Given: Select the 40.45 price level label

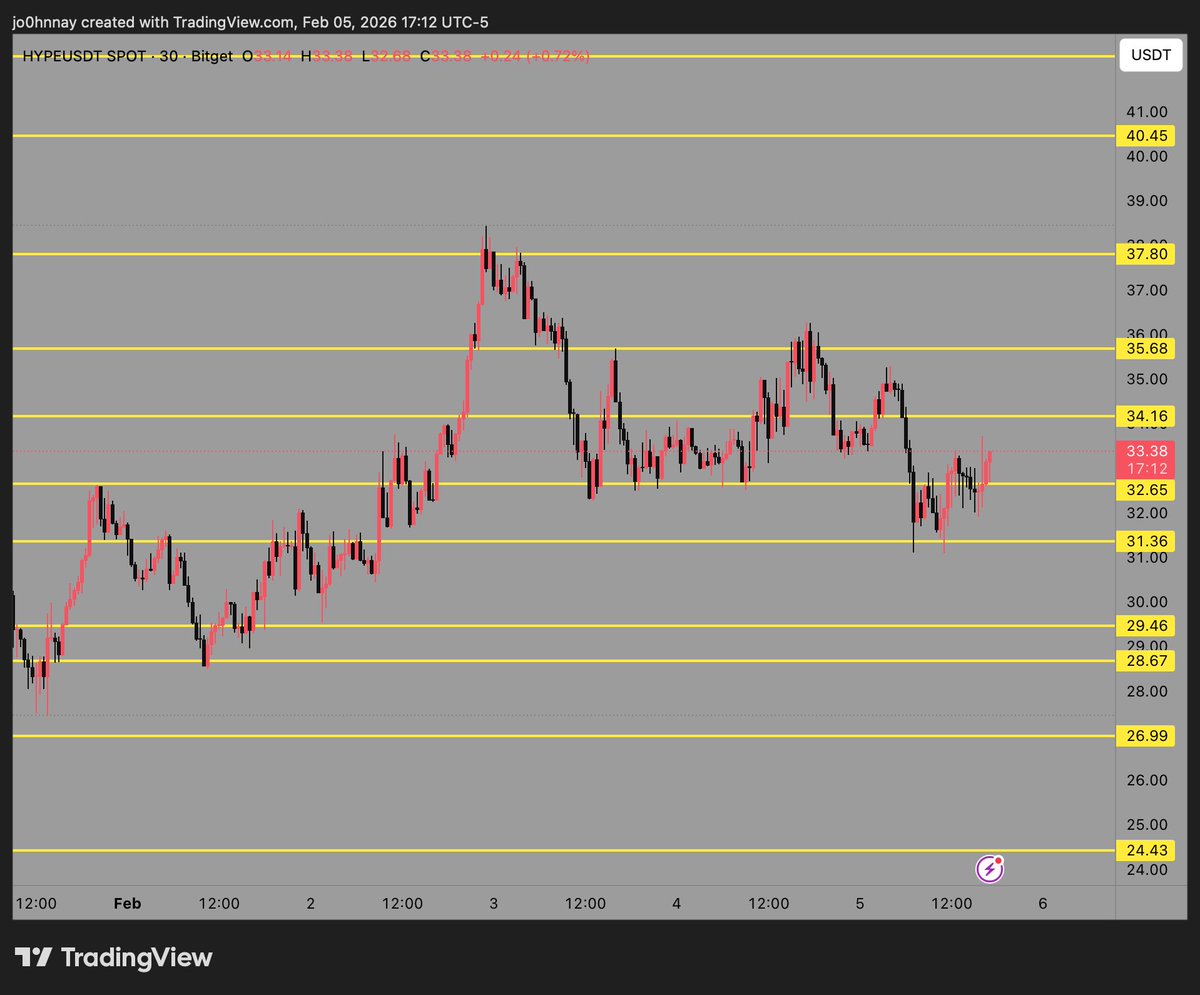Looking at the screenshot, I should pos(1146,135).
